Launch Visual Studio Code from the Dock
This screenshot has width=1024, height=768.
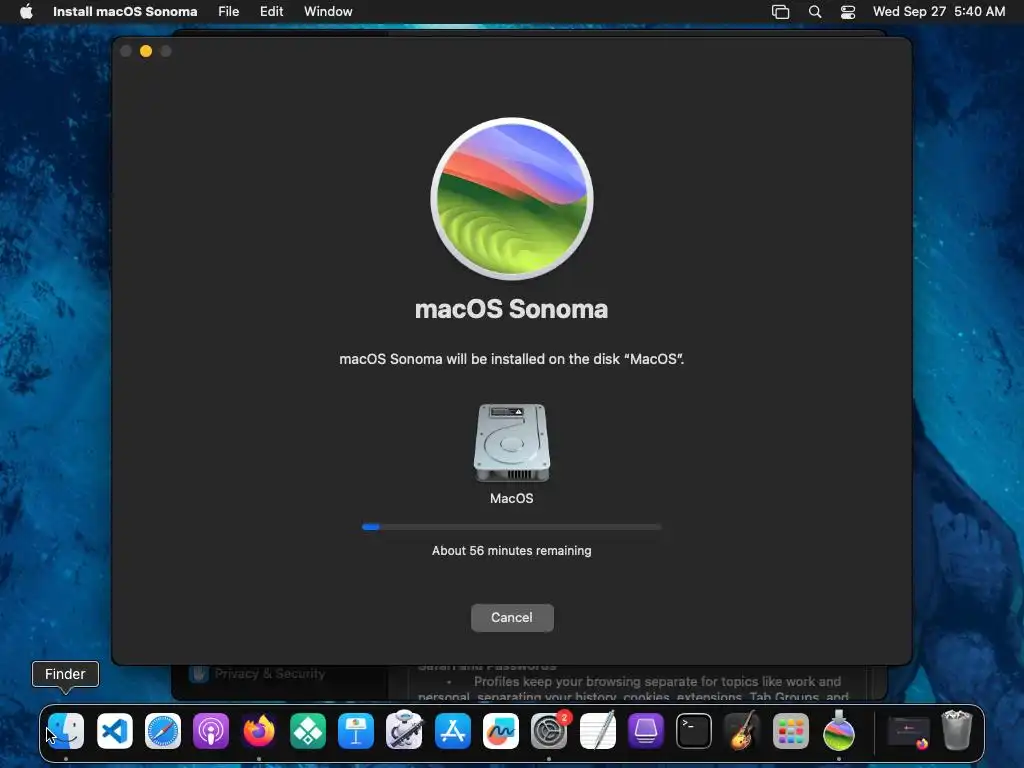point(114,731)
